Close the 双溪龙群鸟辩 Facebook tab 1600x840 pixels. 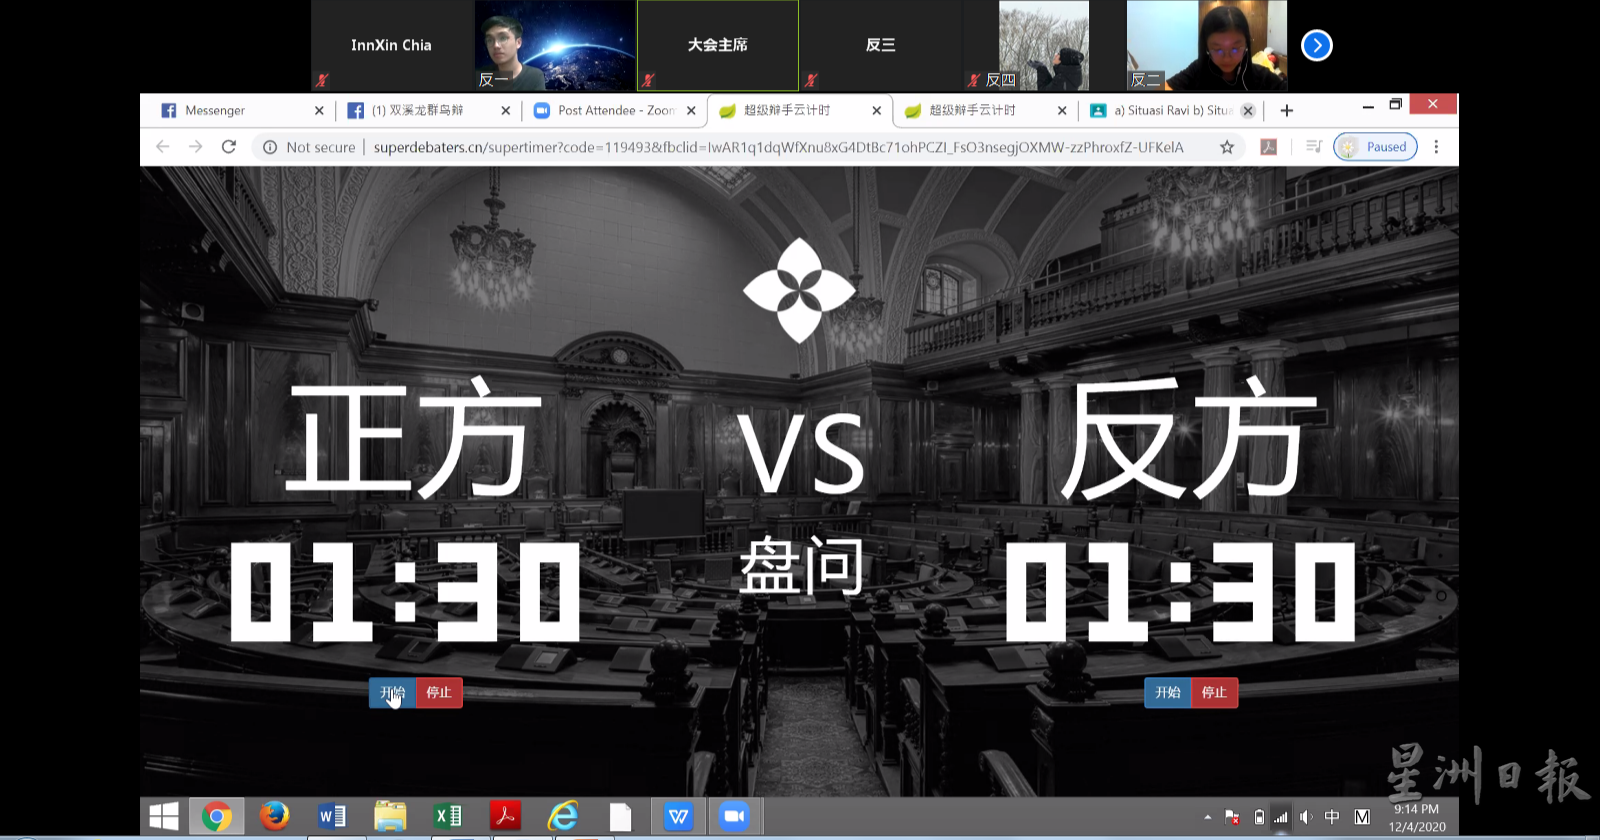coord(505,111)
